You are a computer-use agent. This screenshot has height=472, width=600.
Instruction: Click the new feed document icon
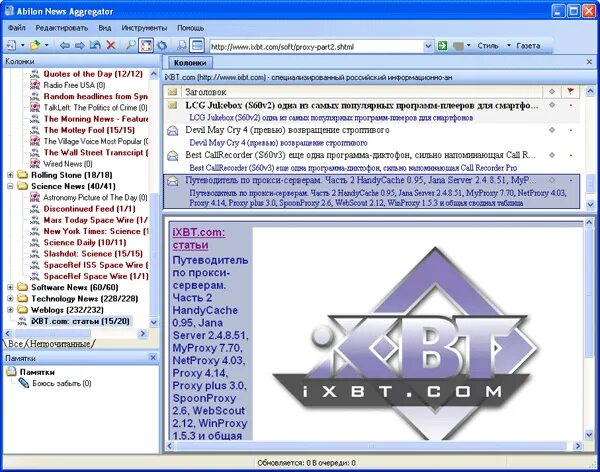tap(11, 46)
